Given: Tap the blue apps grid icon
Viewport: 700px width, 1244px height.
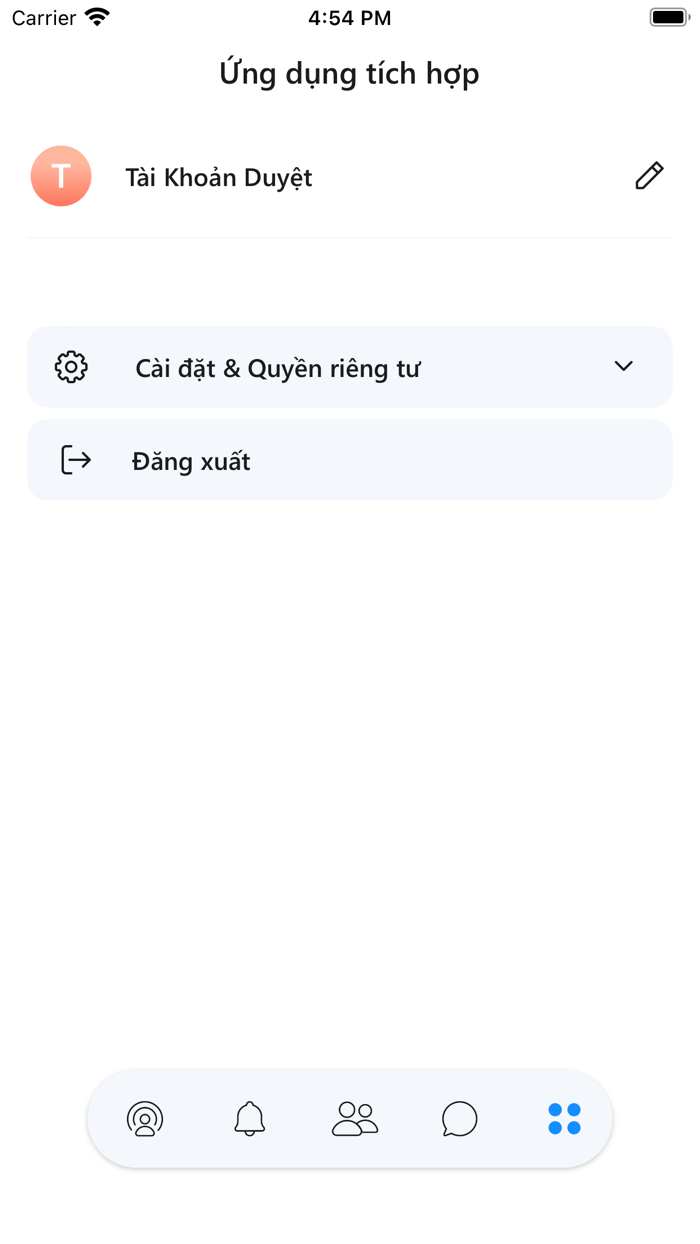Looking at the screenshot, I should (x=564, y=1119).
